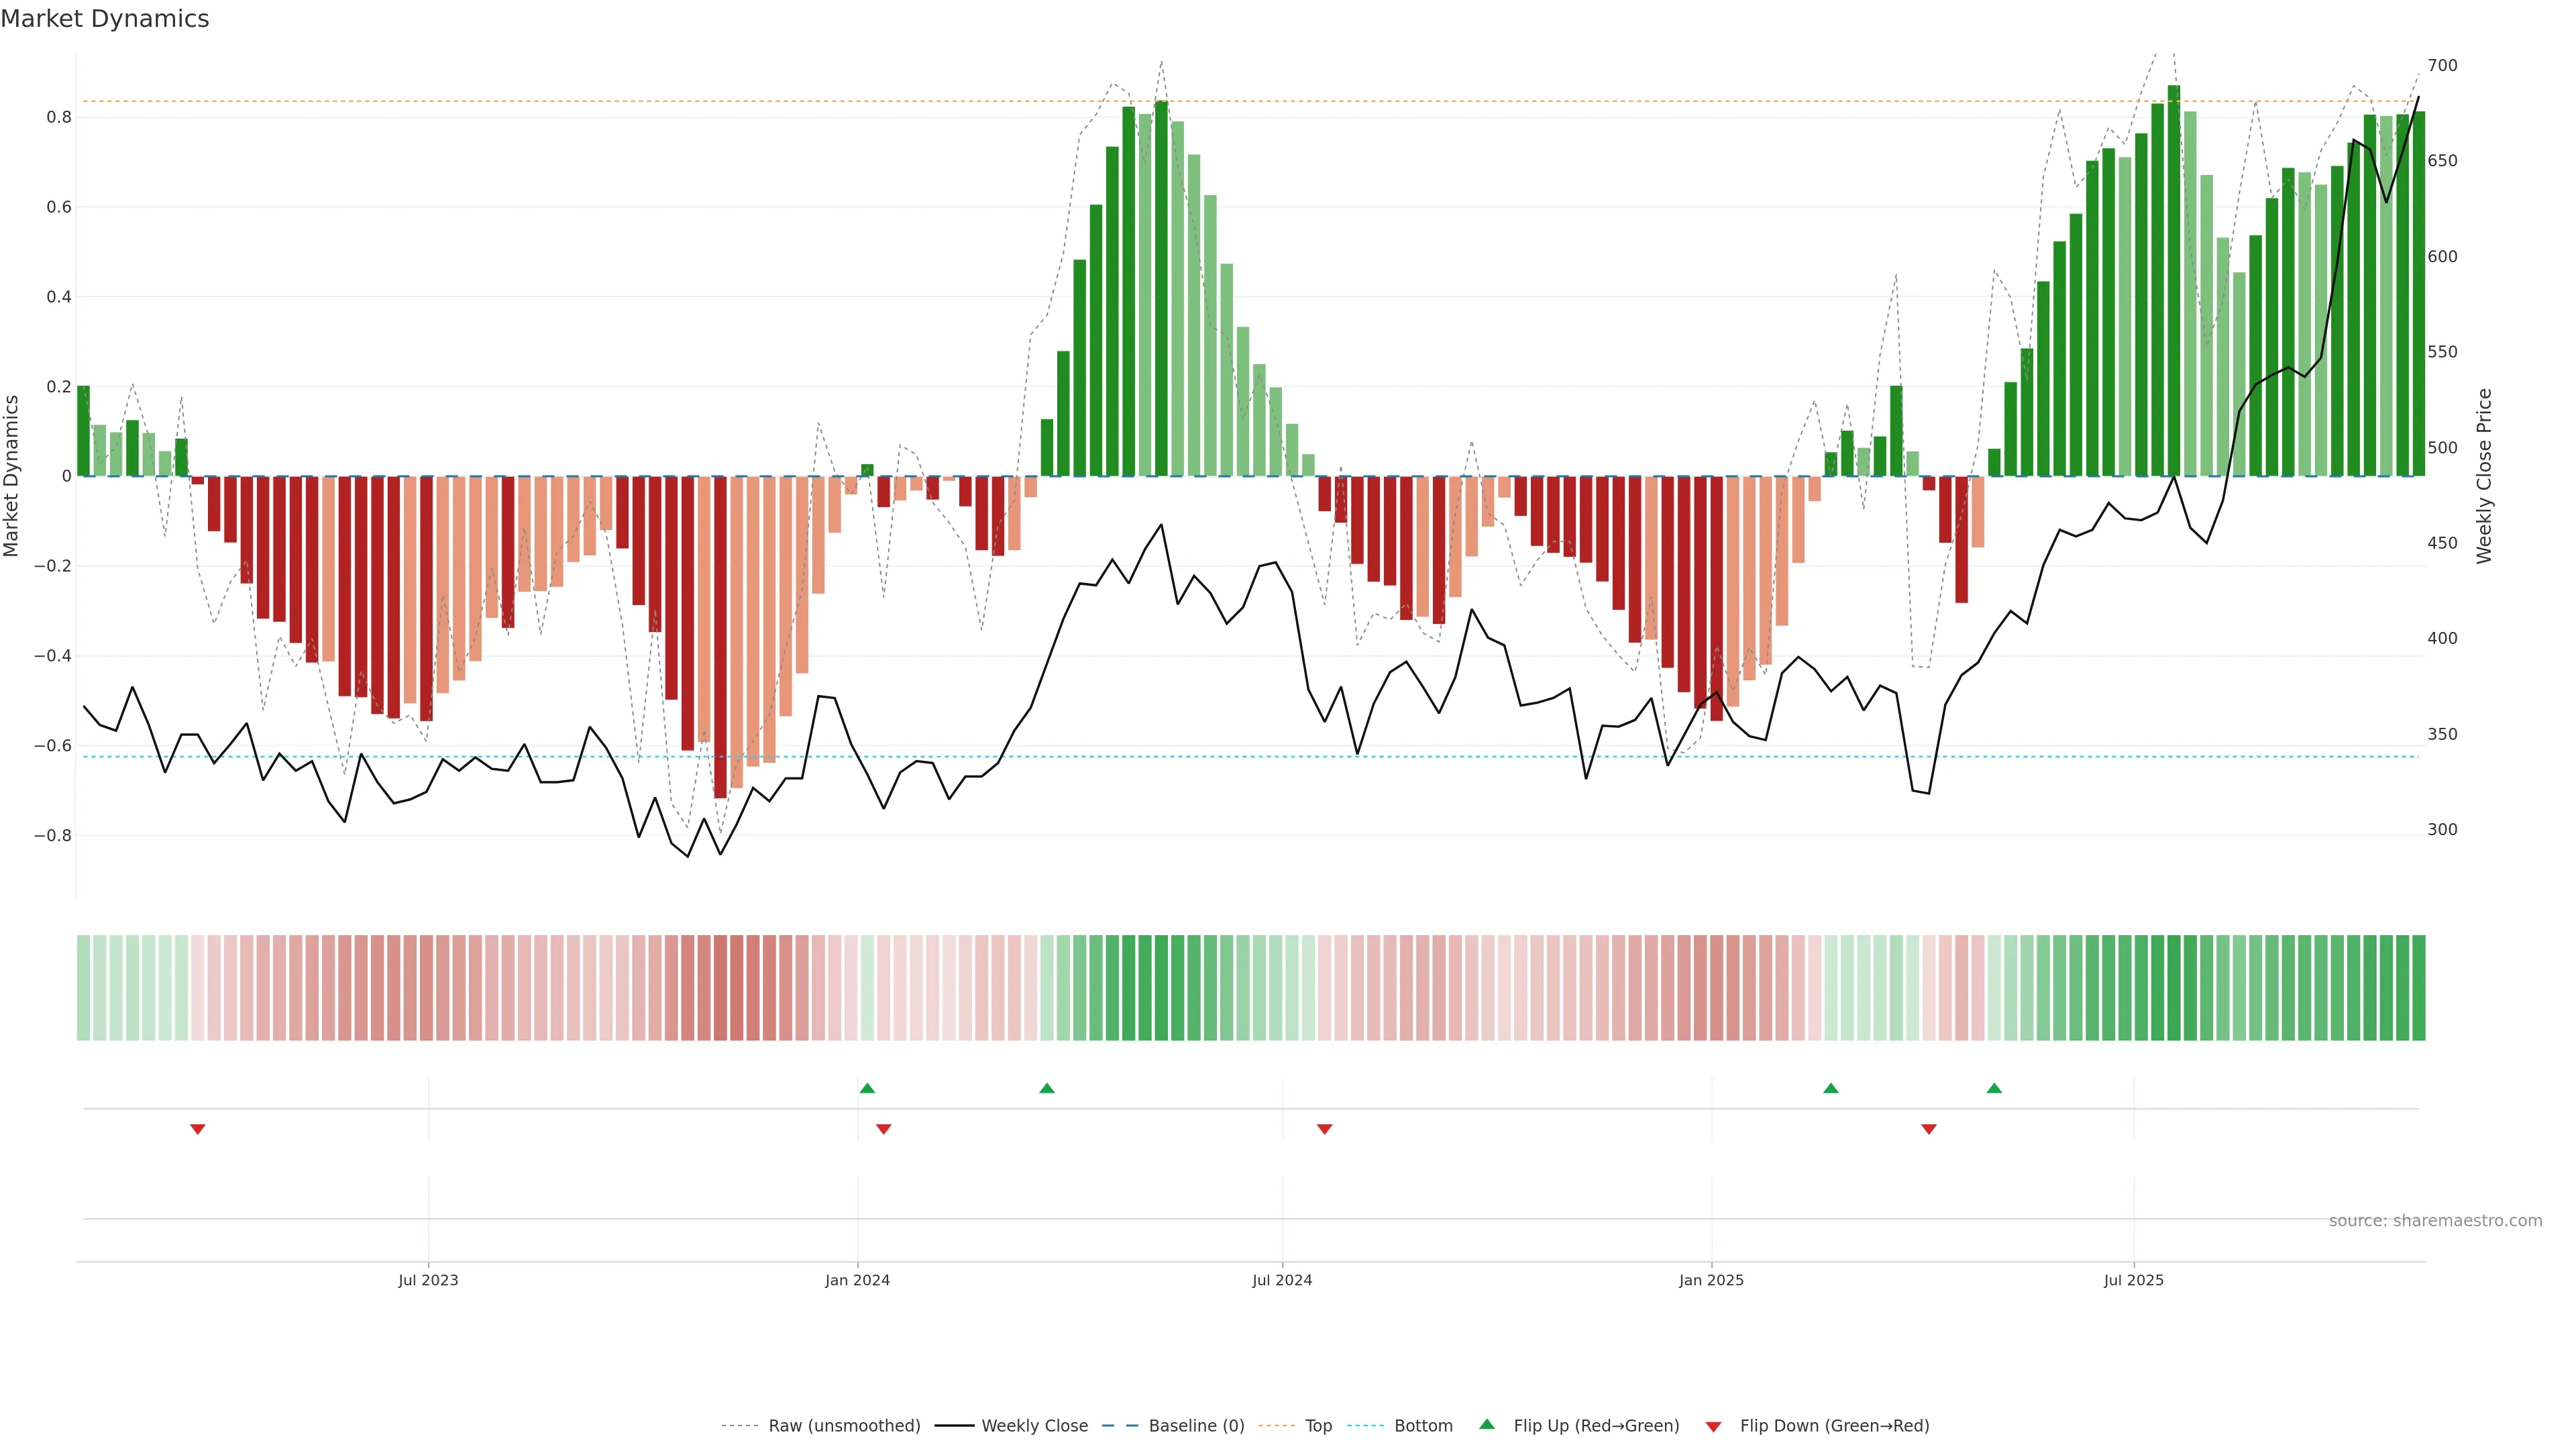Click the Flip Up legend triangle icon
The height and width of the screenshot is (1449, 2576).
[1486, 1424]
